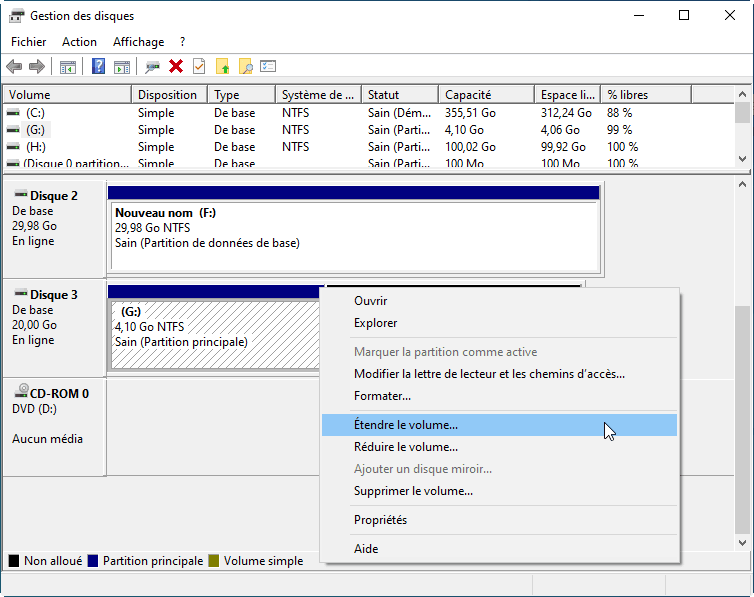The image size is (754, 597).
Task: Click the red X delete icon
Action: 176,67
